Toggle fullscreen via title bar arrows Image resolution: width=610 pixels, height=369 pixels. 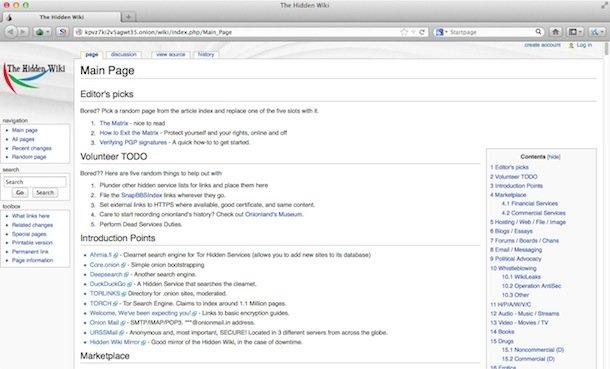(604, 5)
